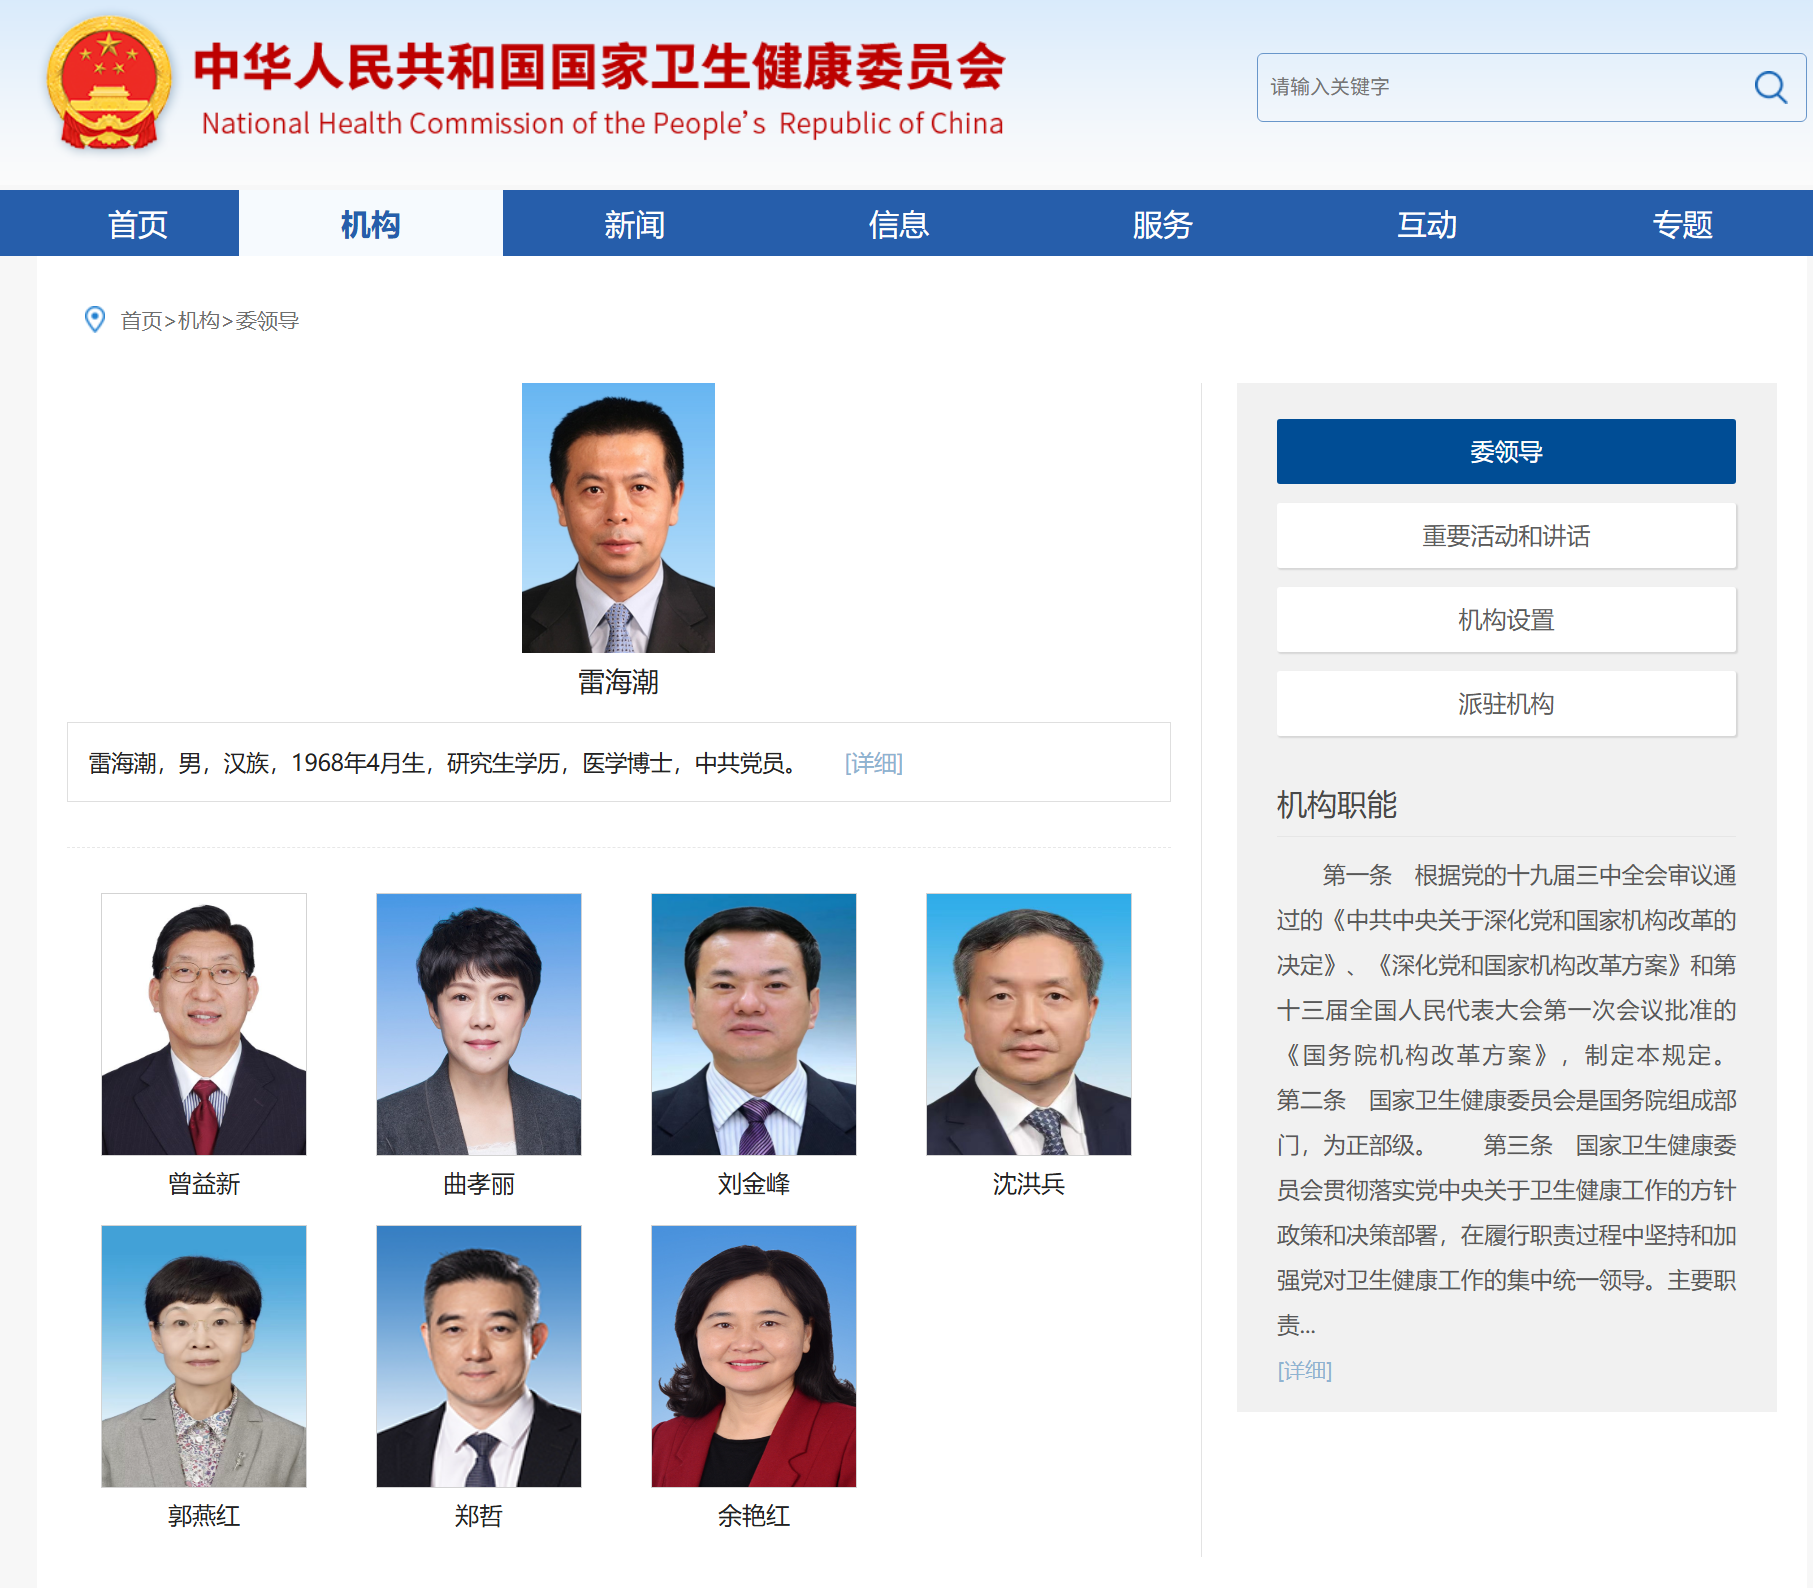Open the 互动 navigation item
This screenshot has width=1813, height=1588.
tap(1426, 224)
